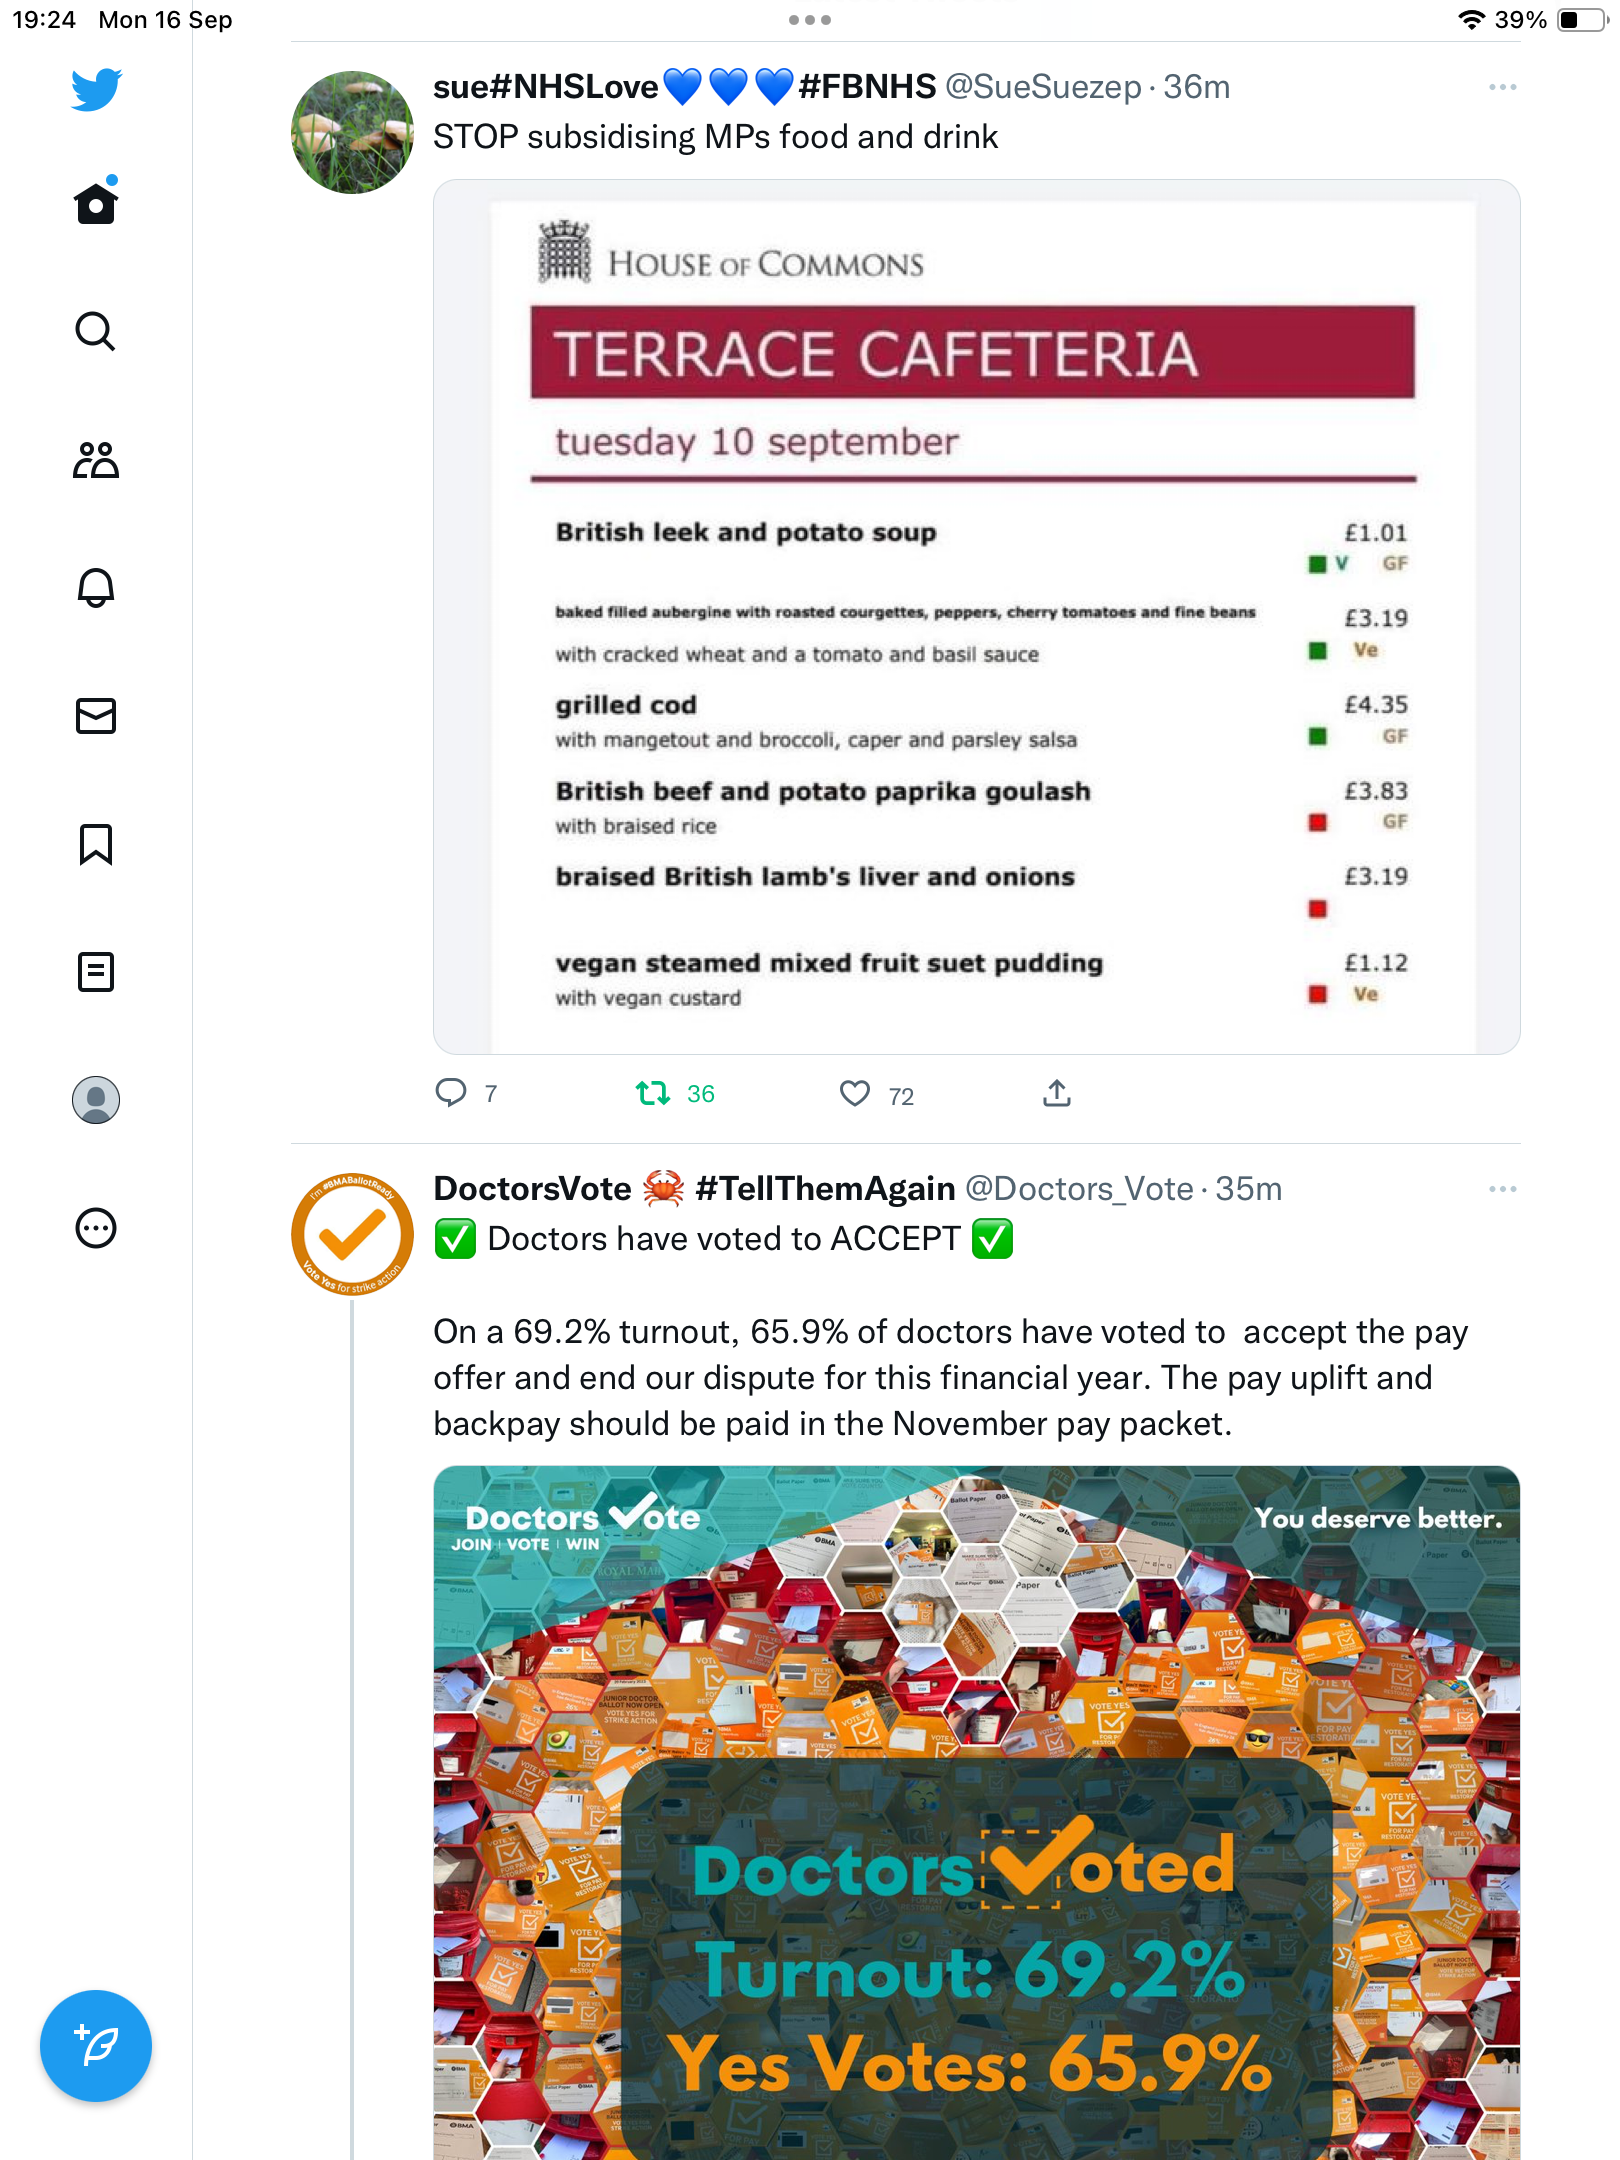Open the Search explore icon

[x=96, y=331]
